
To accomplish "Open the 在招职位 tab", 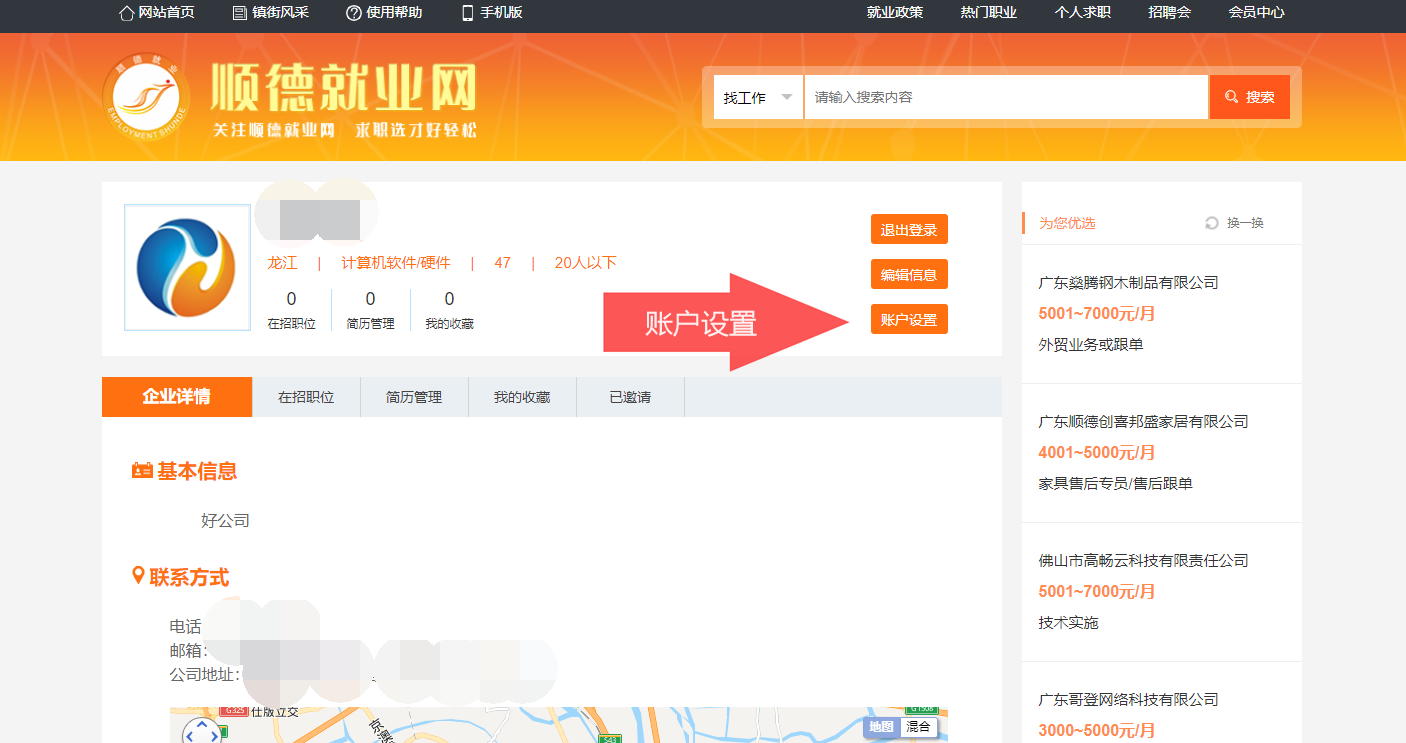I will pos(306,397).
